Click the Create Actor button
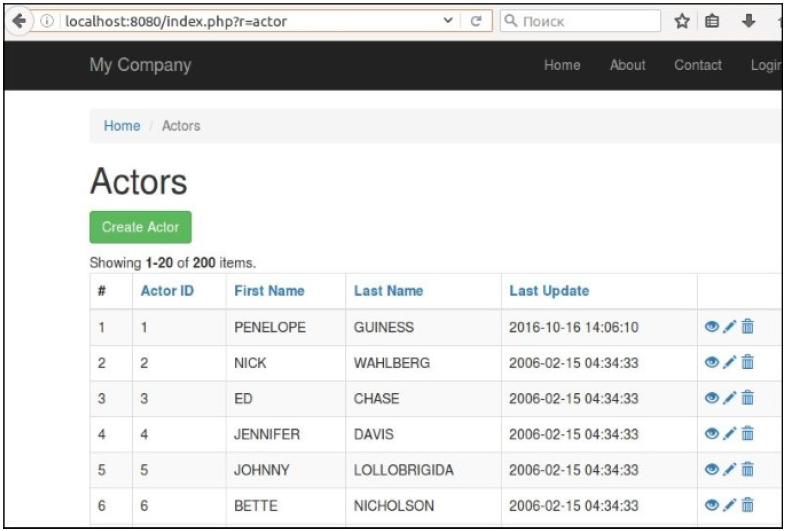The height and width of the screenshot is (531, 787). [140, 227]
